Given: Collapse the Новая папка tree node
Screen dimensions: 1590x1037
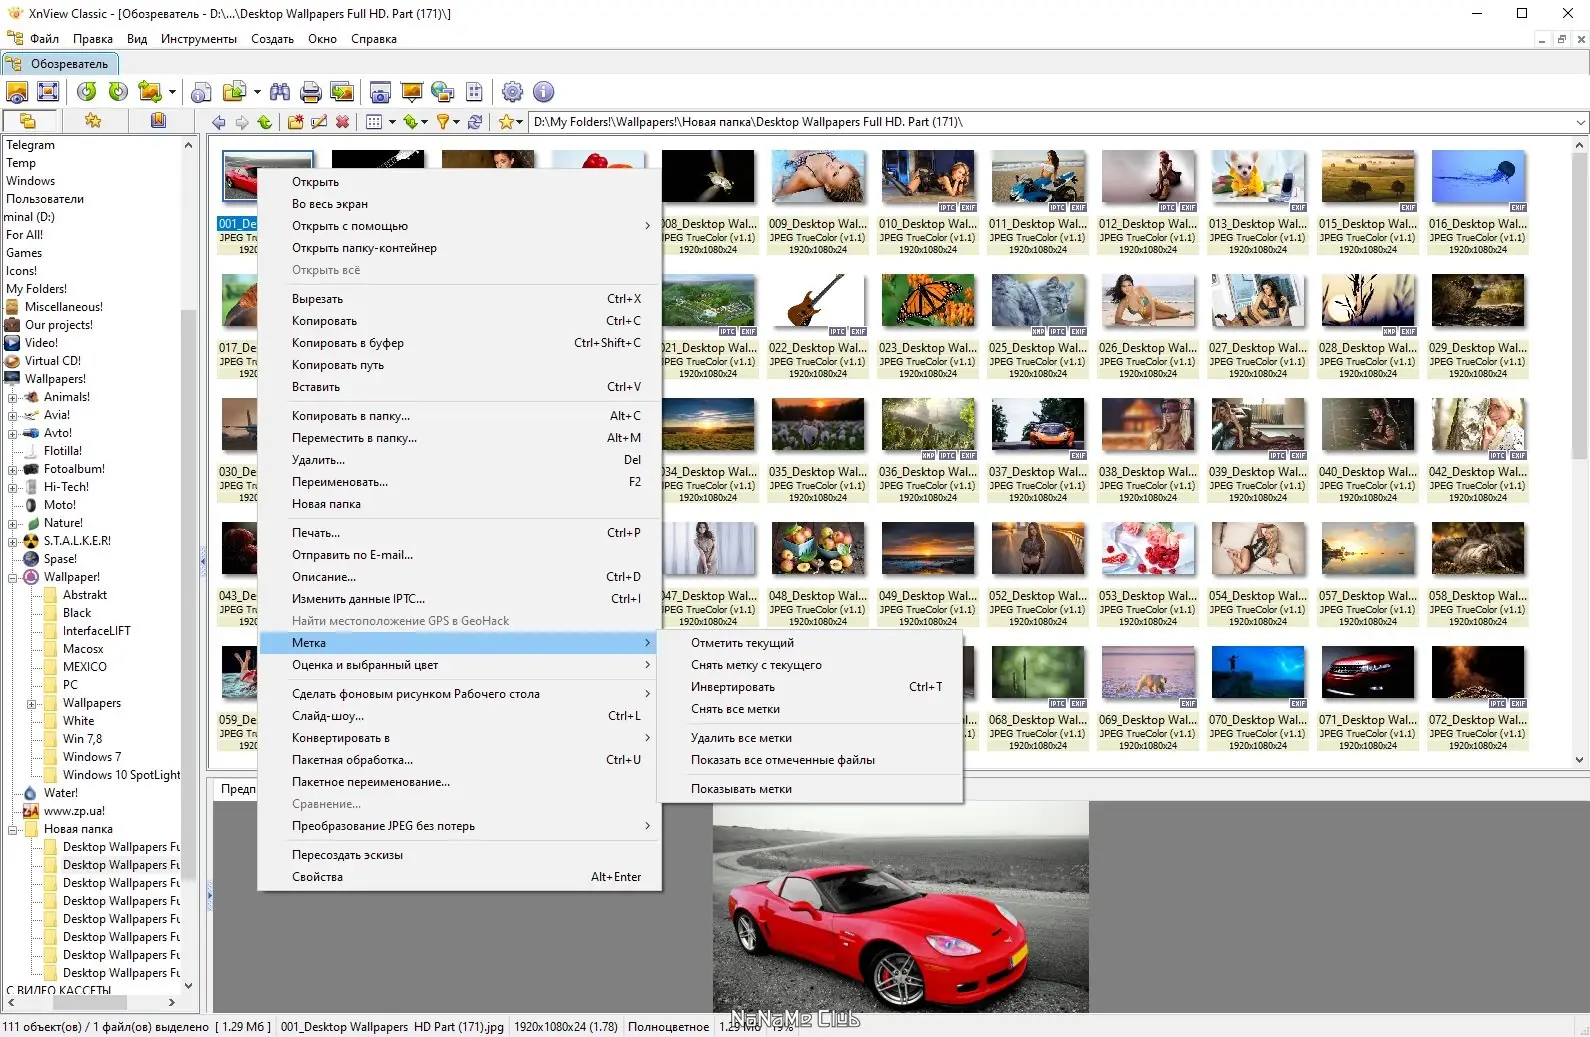Looking at the screenshot, I should (x=13, y=829).
